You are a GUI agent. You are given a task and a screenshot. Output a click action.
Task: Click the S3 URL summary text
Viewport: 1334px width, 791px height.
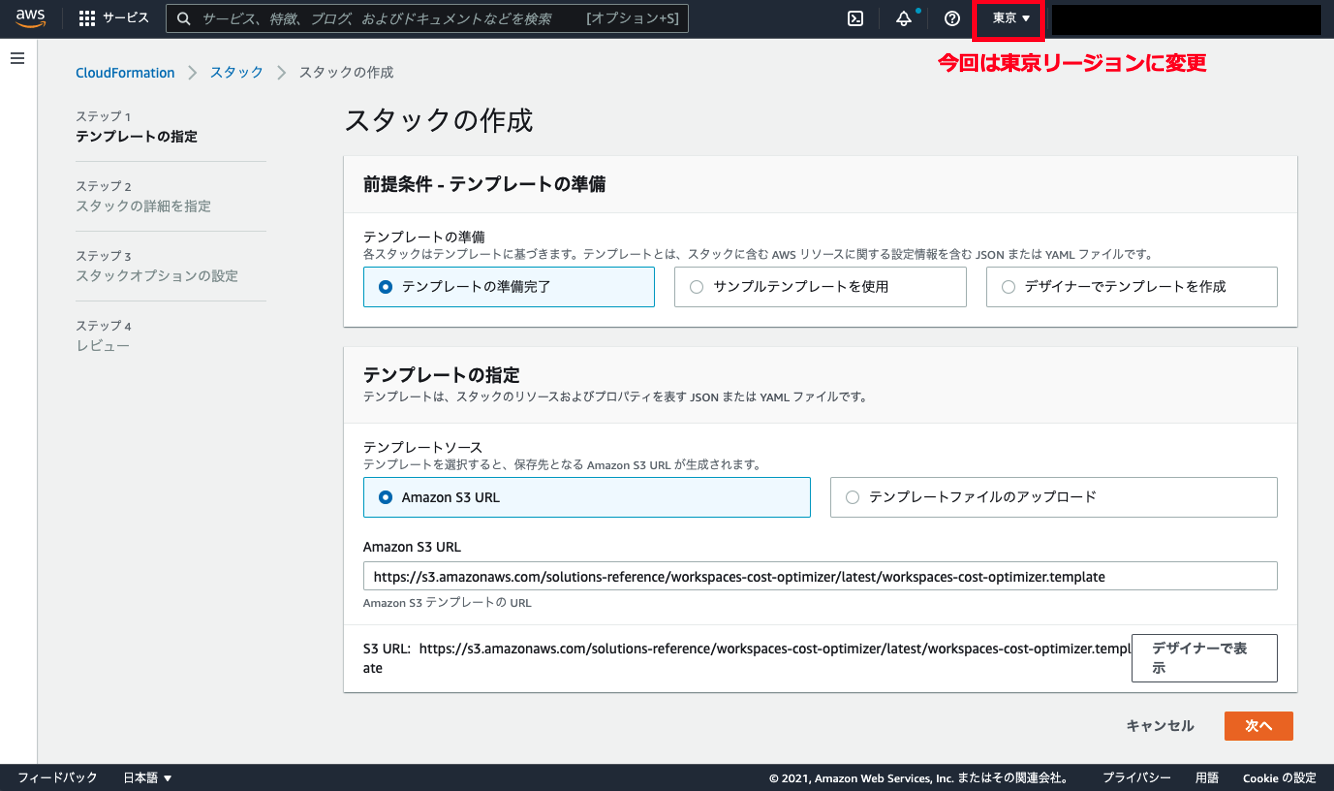click(747, 658)
